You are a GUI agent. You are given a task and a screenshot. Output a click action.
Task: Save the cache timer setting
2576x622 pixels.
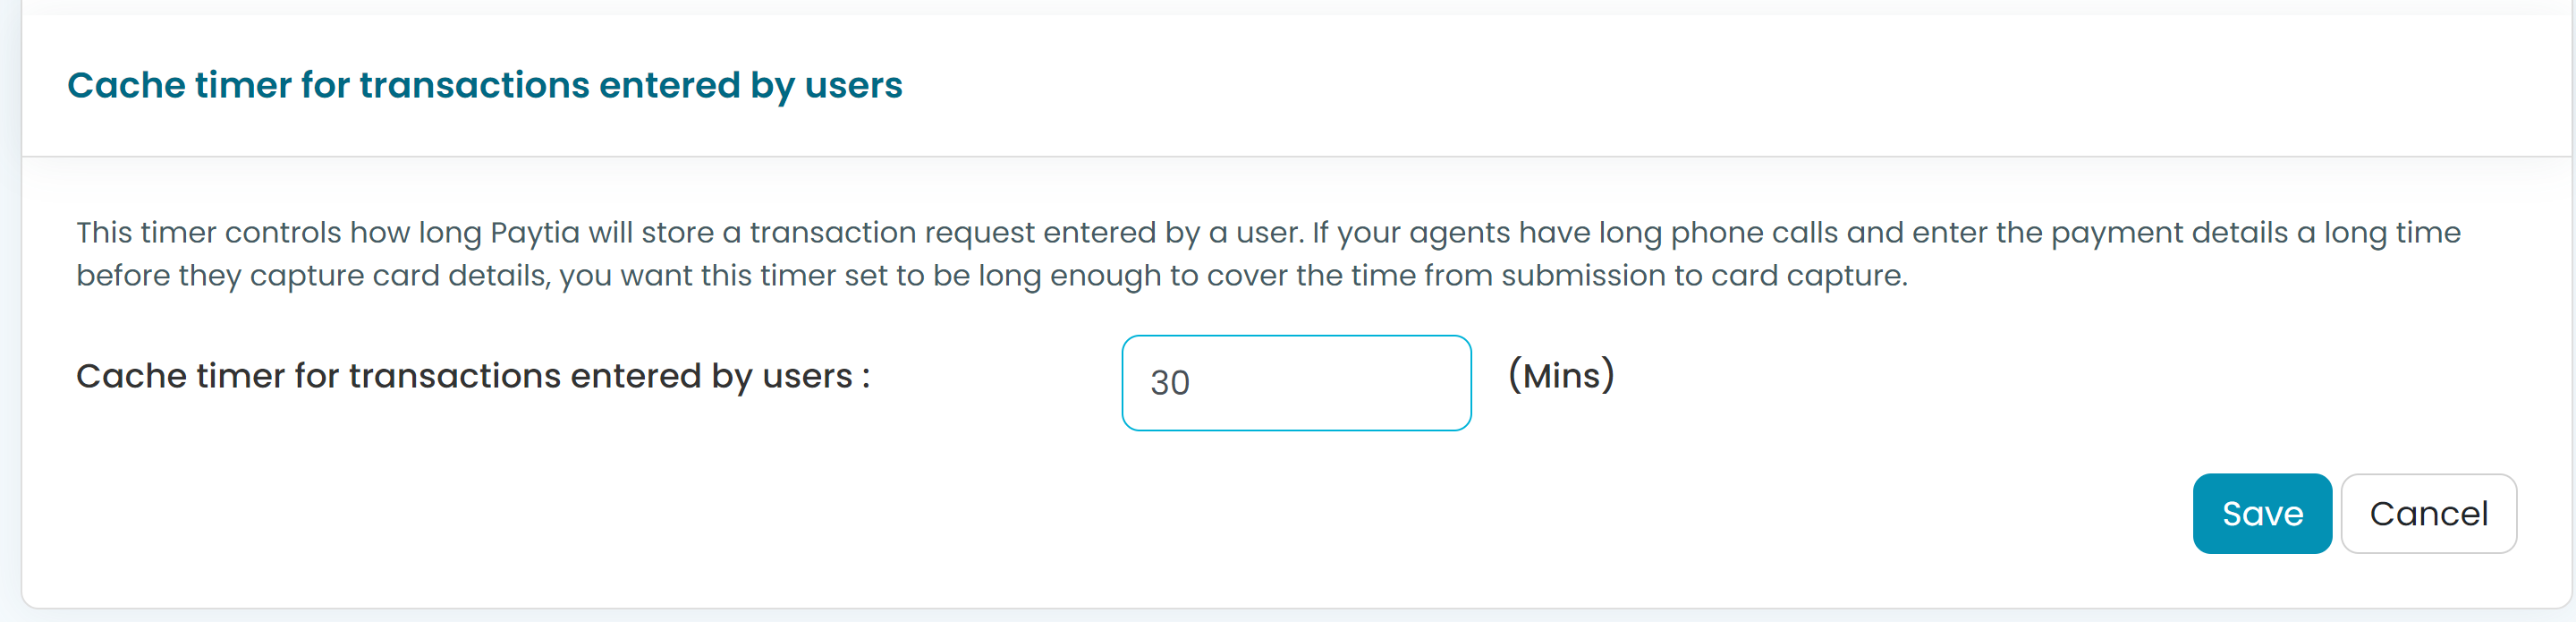(x=2262, y=513)
